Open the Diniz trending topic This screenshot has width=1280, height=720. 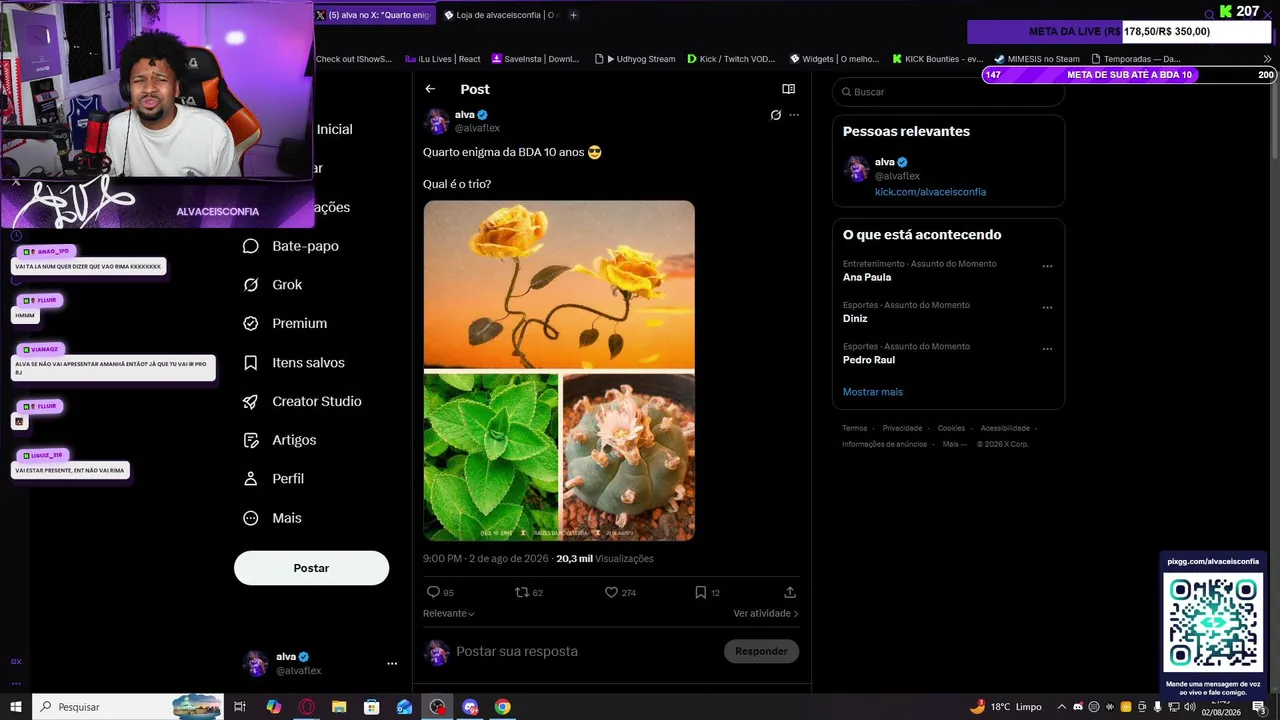[855, 319]
